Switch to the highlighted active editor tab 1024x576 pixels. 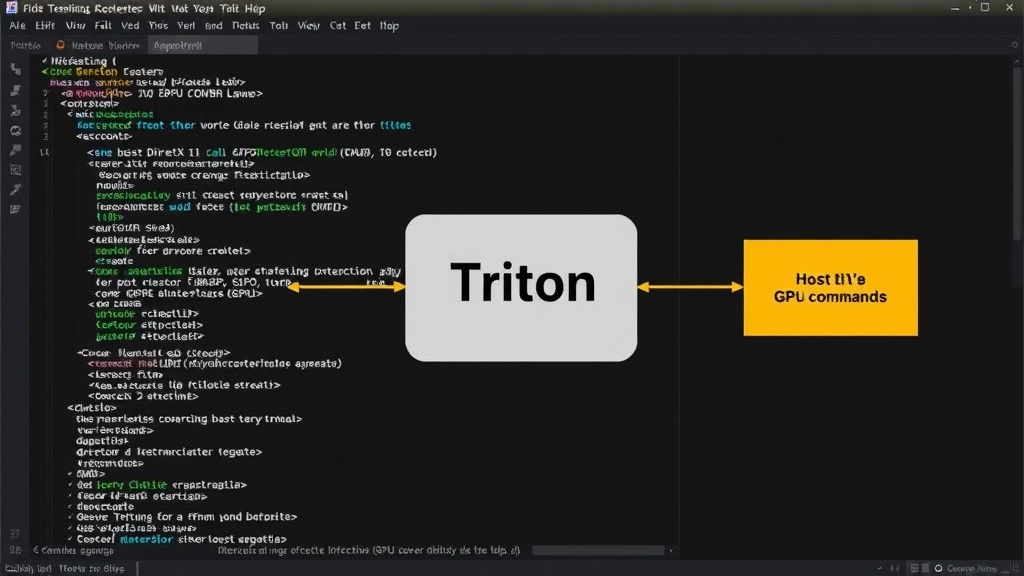(x=203, y=46)
